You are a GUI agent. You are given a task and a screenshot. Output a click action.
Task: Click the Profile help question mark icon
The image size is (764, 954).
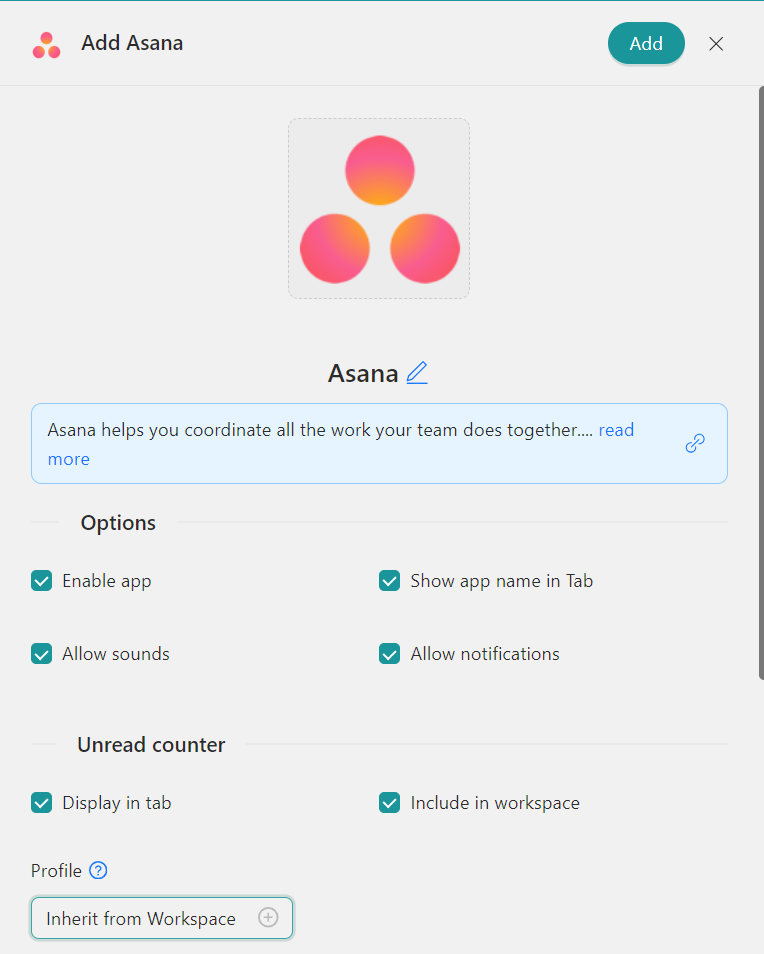coord(98,871)
